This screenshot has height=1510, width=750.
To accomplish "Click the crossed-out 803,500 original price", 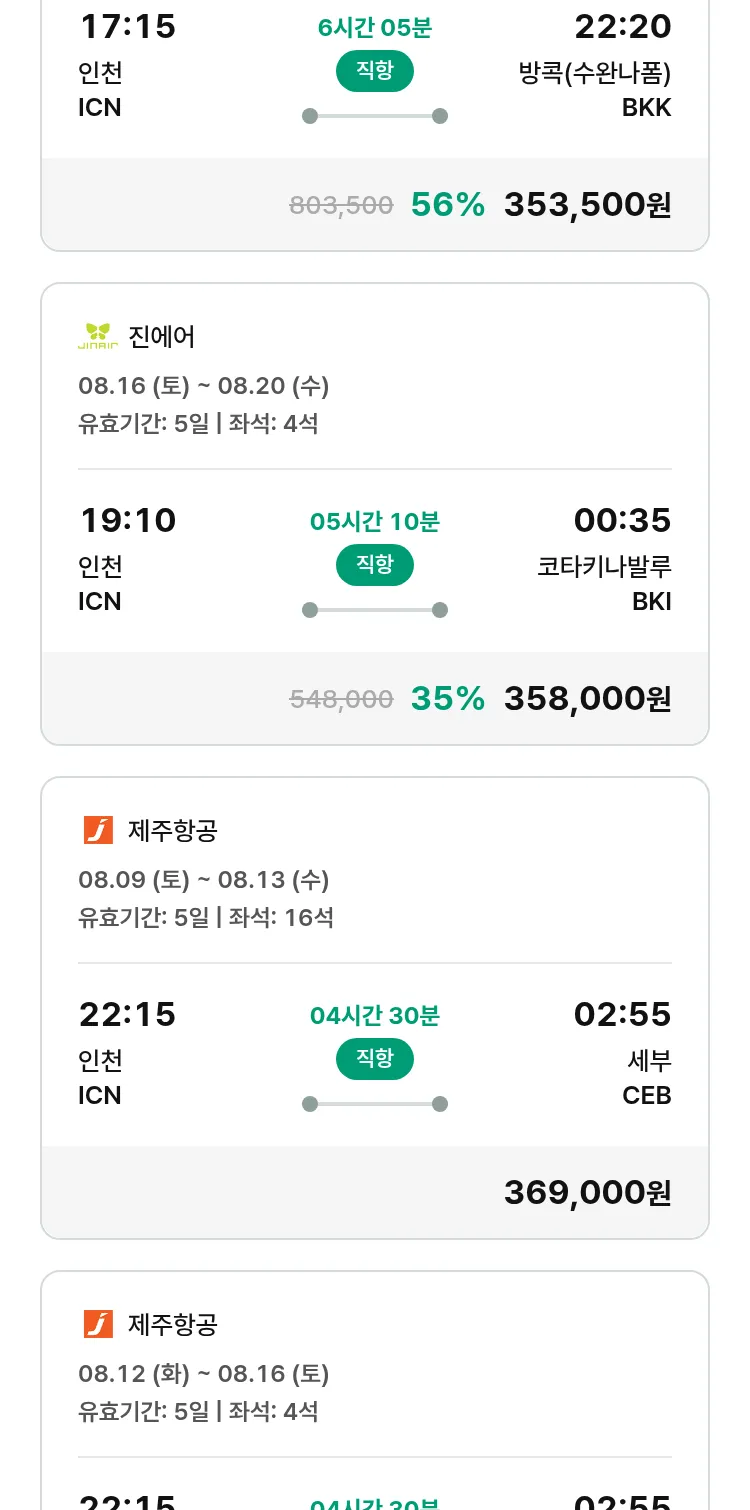I will click(x=341, y=205).
